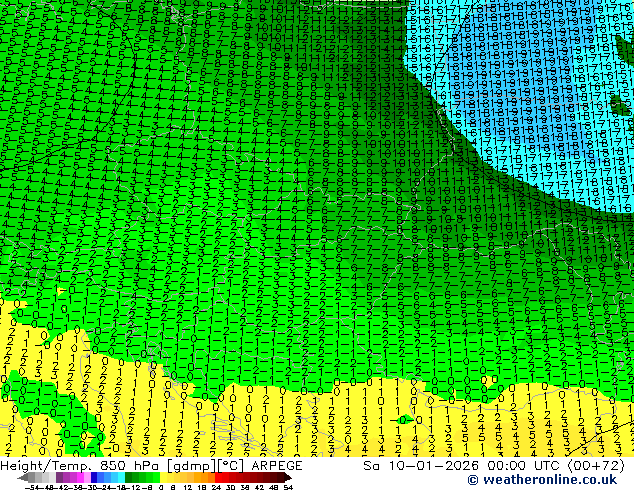Click the orange 18 degree legend swatch
The image size is (634, 490).
tap(205, 477)
